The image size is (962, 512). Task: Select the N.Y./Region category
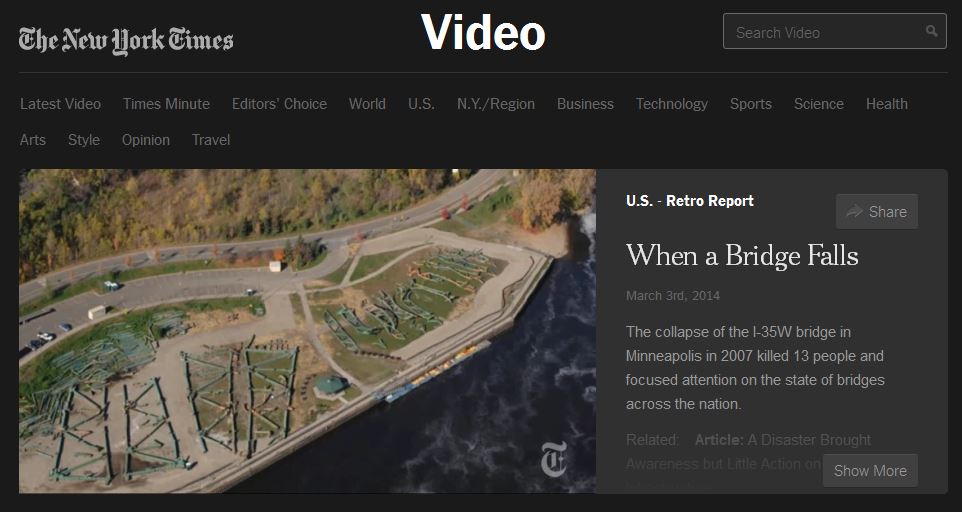(x=496, y=104)
